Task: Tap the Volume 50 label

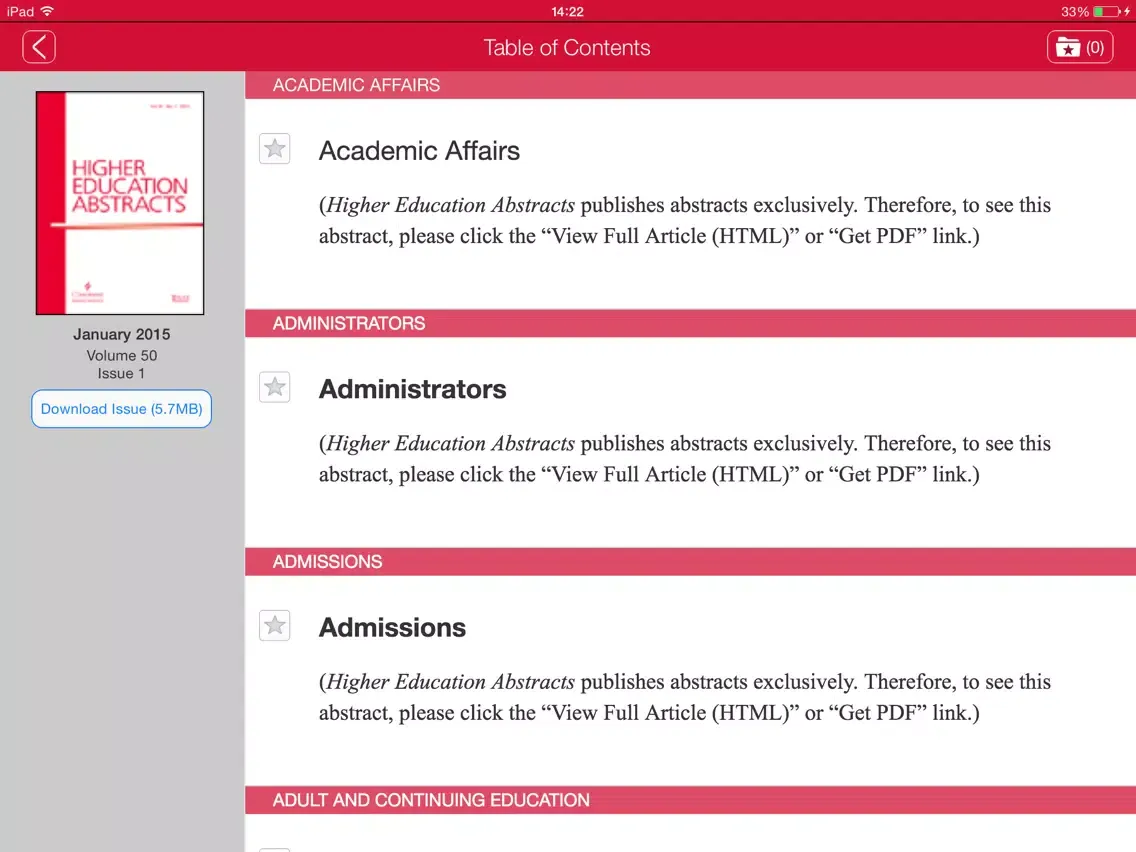Action: [x=122, y=356]
